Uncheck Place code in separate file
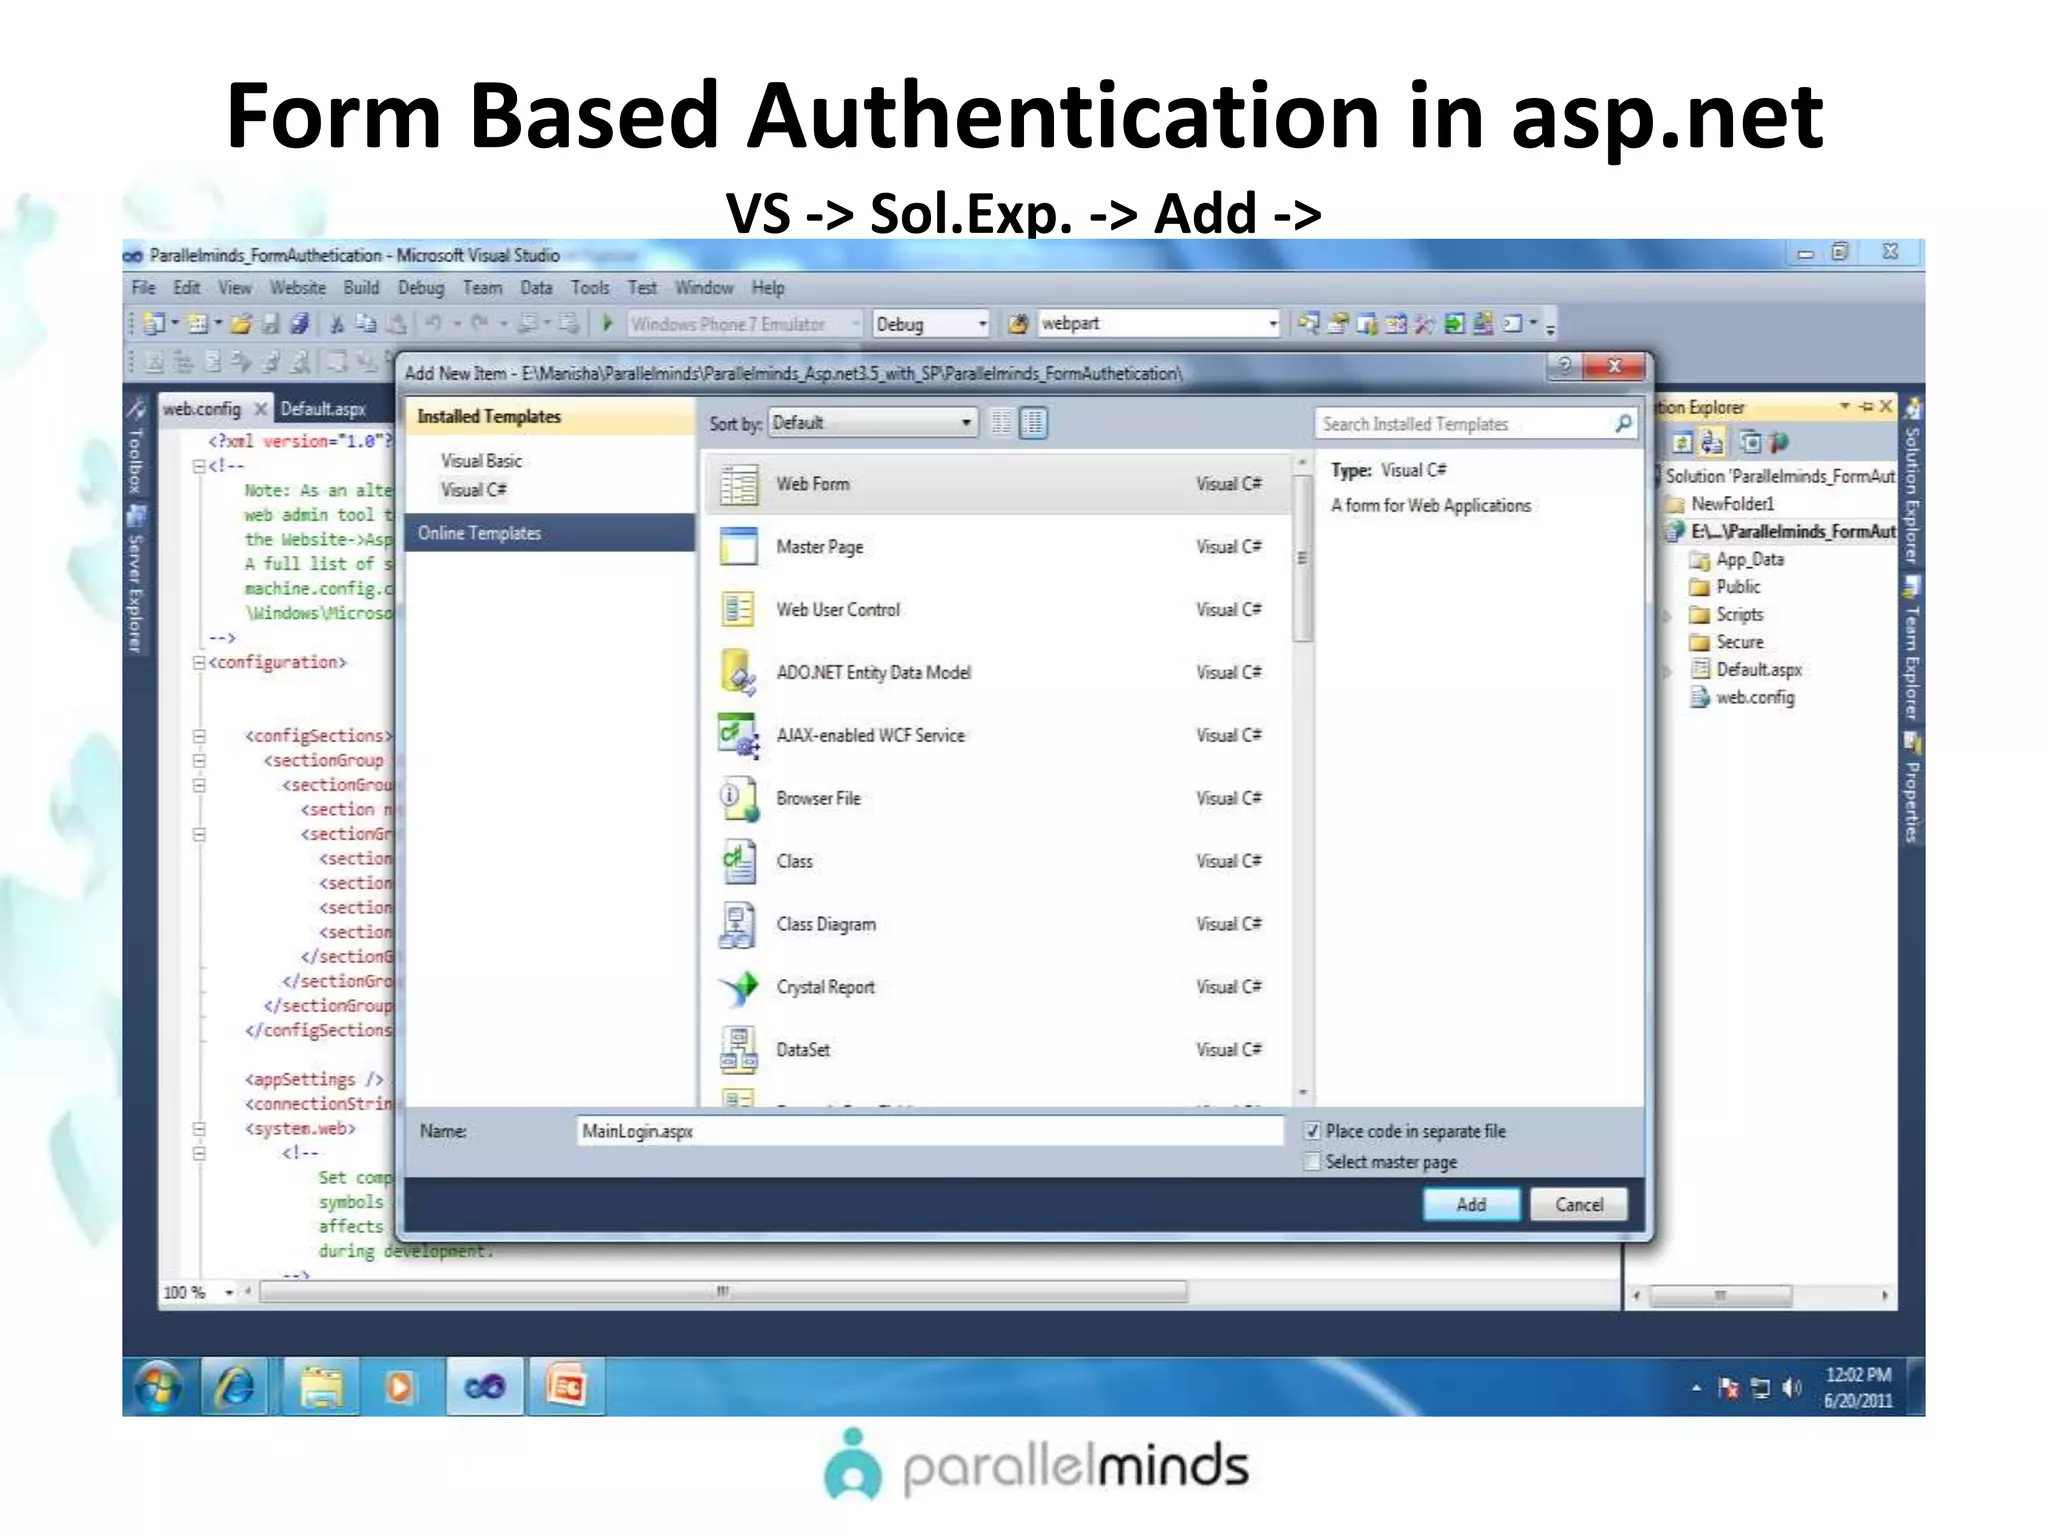This screenshot has width=2048, height=1536. 1312,1132
